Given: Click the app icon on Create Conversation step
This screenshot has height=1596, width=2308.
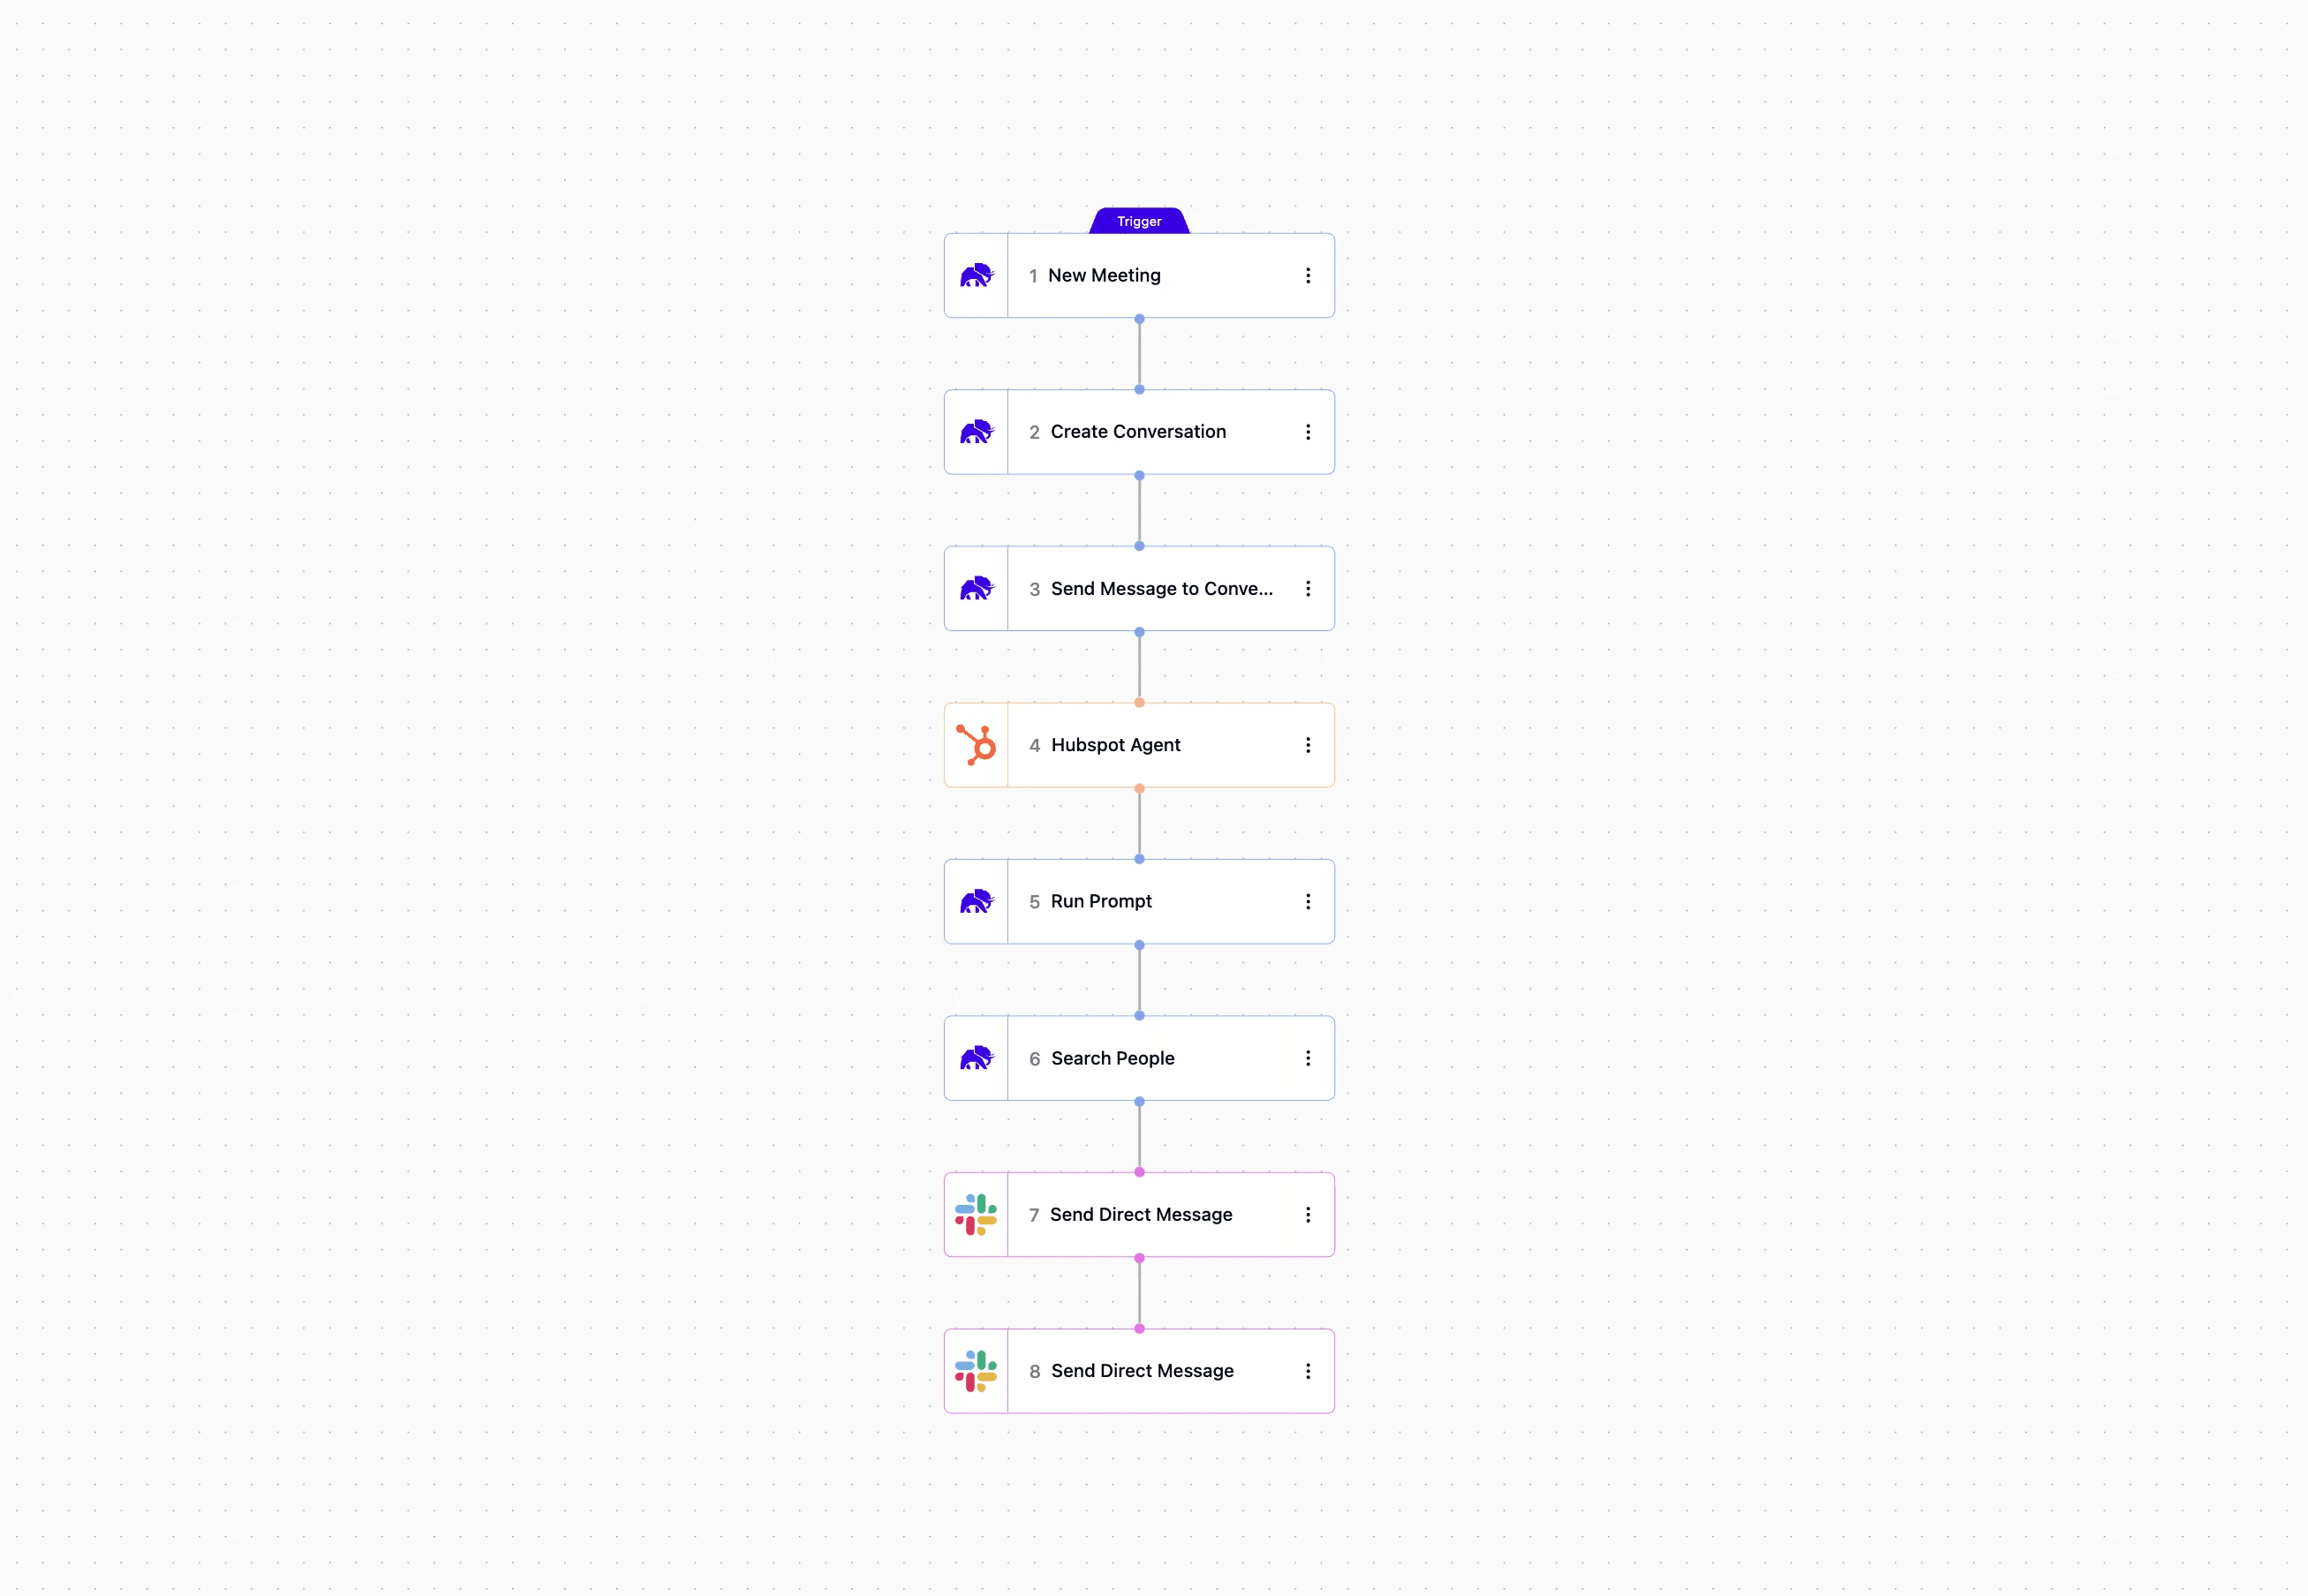Looking at the screenshot, I should coord(976,431).
